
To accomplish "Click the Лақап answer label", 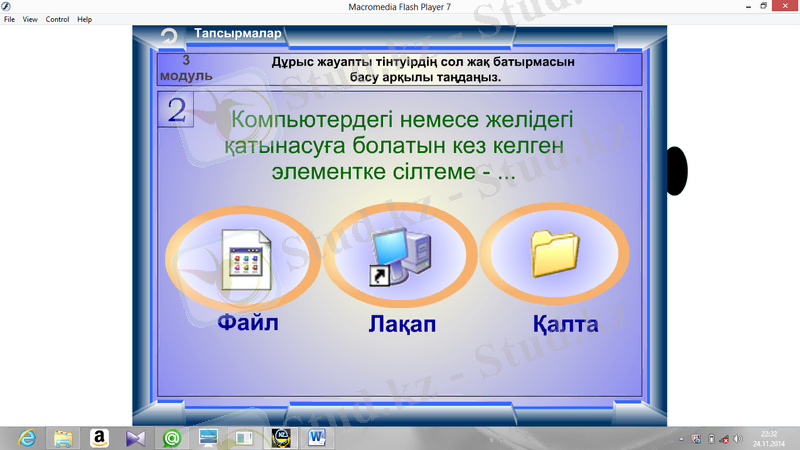I will coord(401,325).
